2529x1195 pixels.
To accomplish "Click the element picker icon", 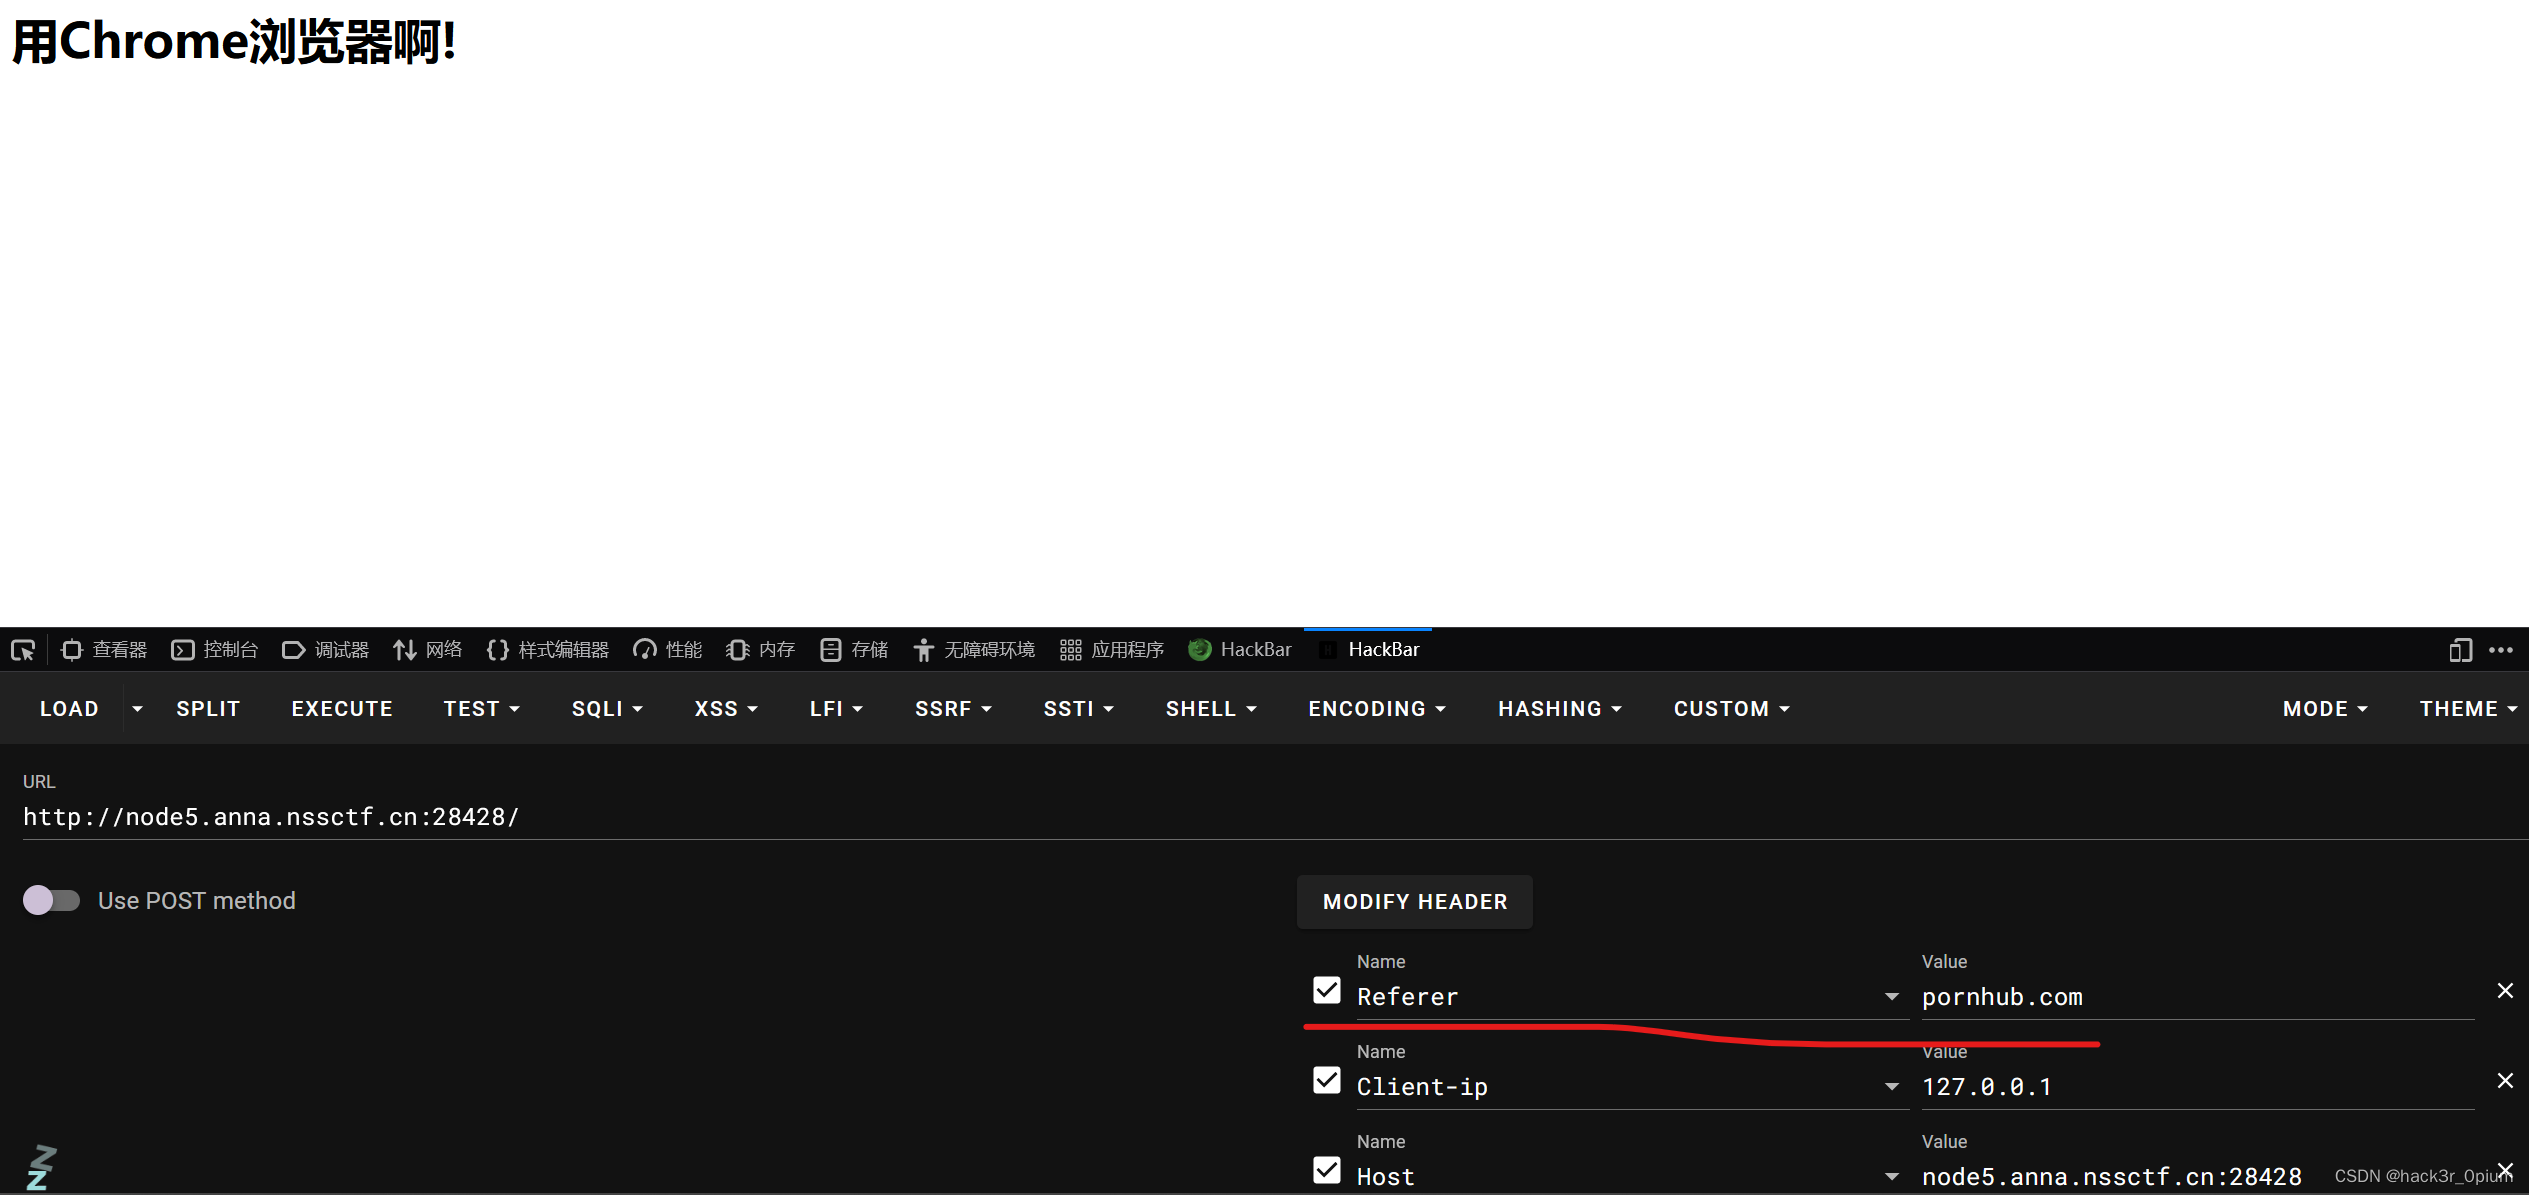I will [x=23, y=650].
